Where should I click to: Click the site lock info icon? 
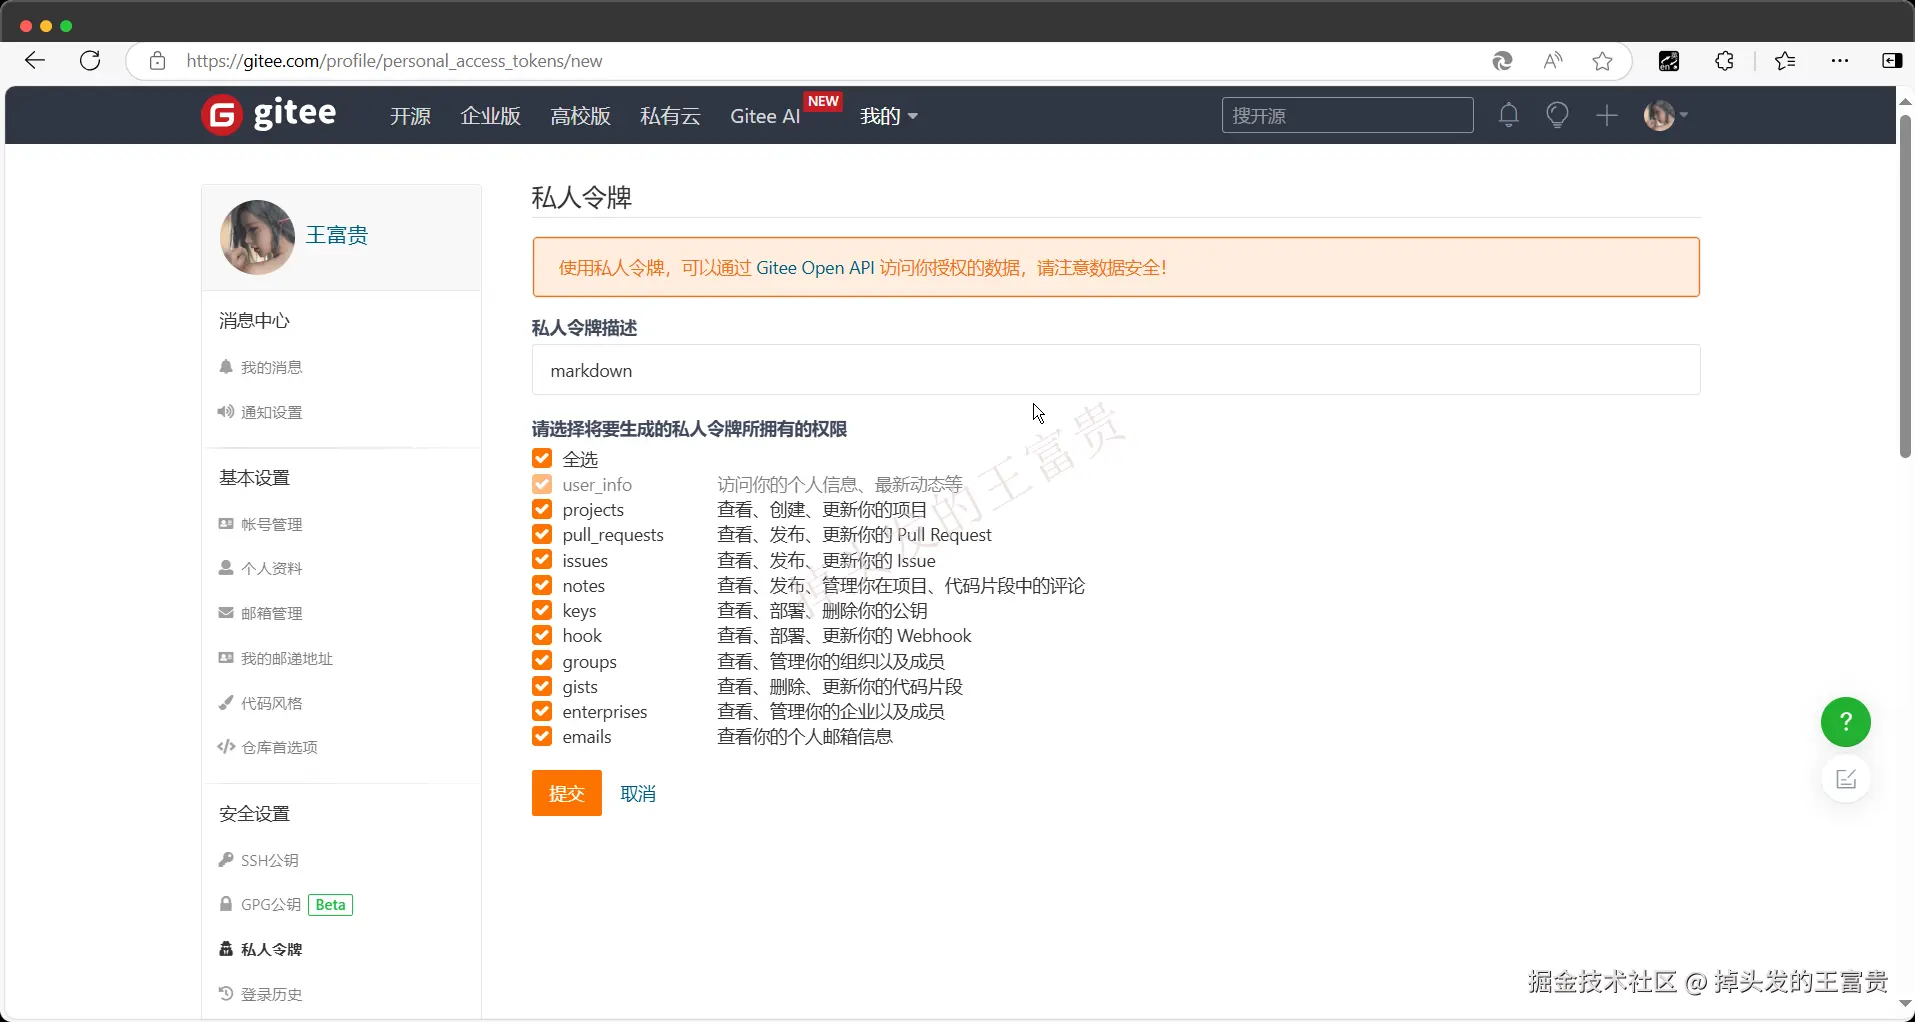(x=157, y=61)
